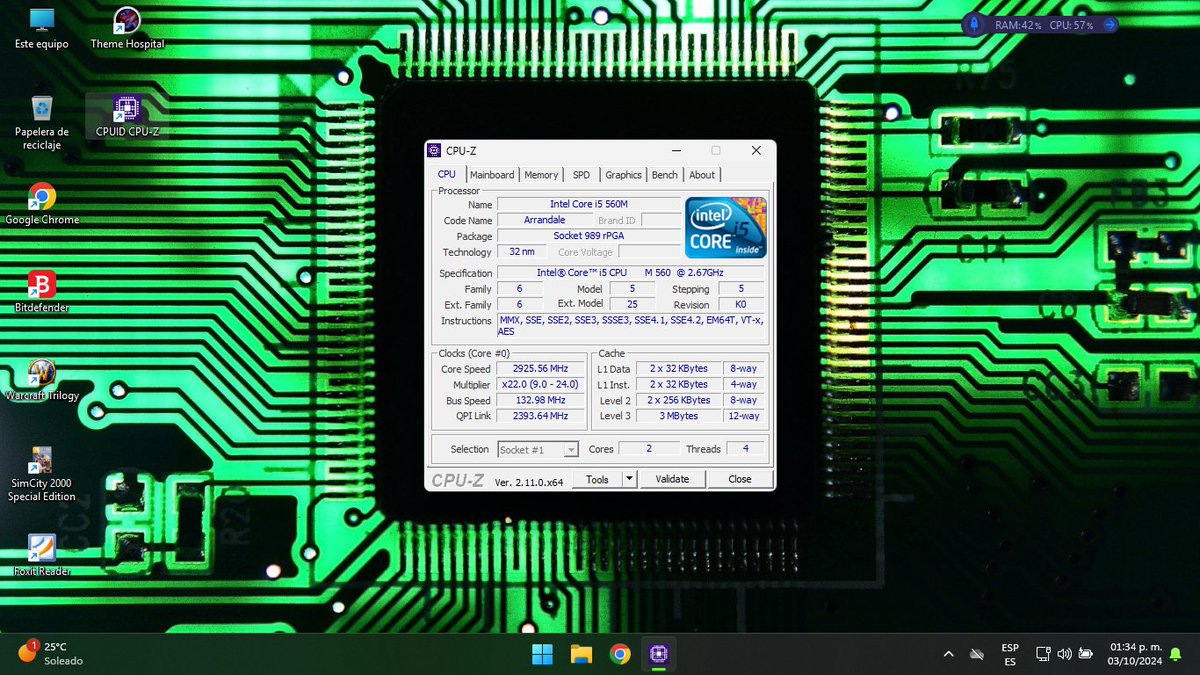Open the Memory tab
The height and width of the screenshot is (675, 1200).
[x=541, y=175]
